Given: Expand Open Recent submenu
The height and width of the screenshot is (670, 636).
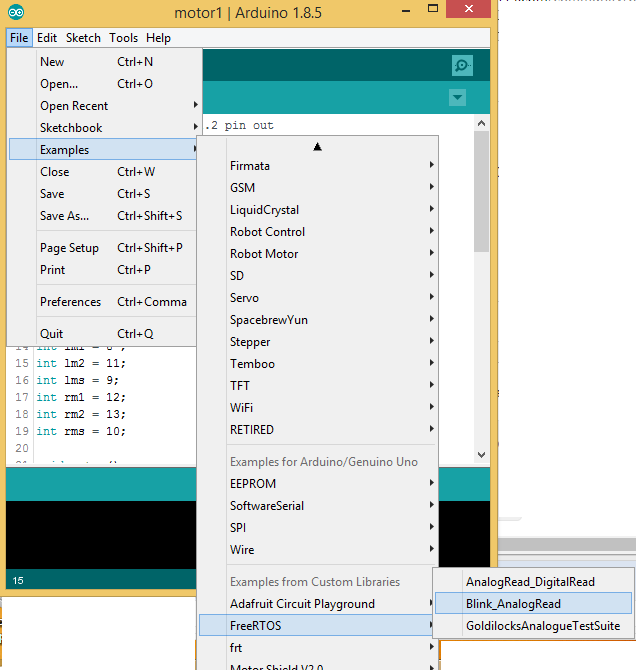Looking at the screenshot, I should pos(74,106).
